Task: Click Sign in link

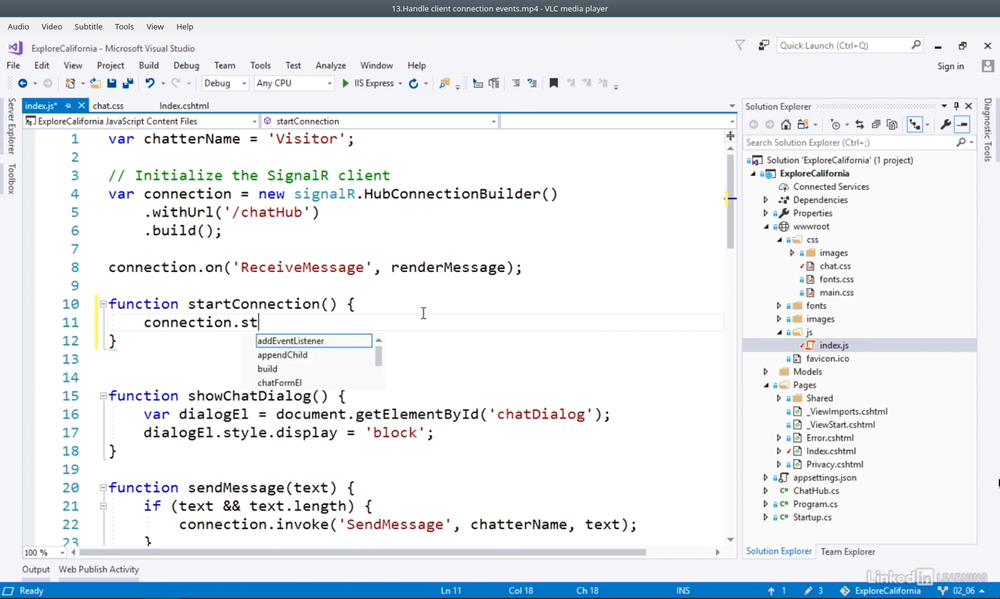Action: (950, 66)
